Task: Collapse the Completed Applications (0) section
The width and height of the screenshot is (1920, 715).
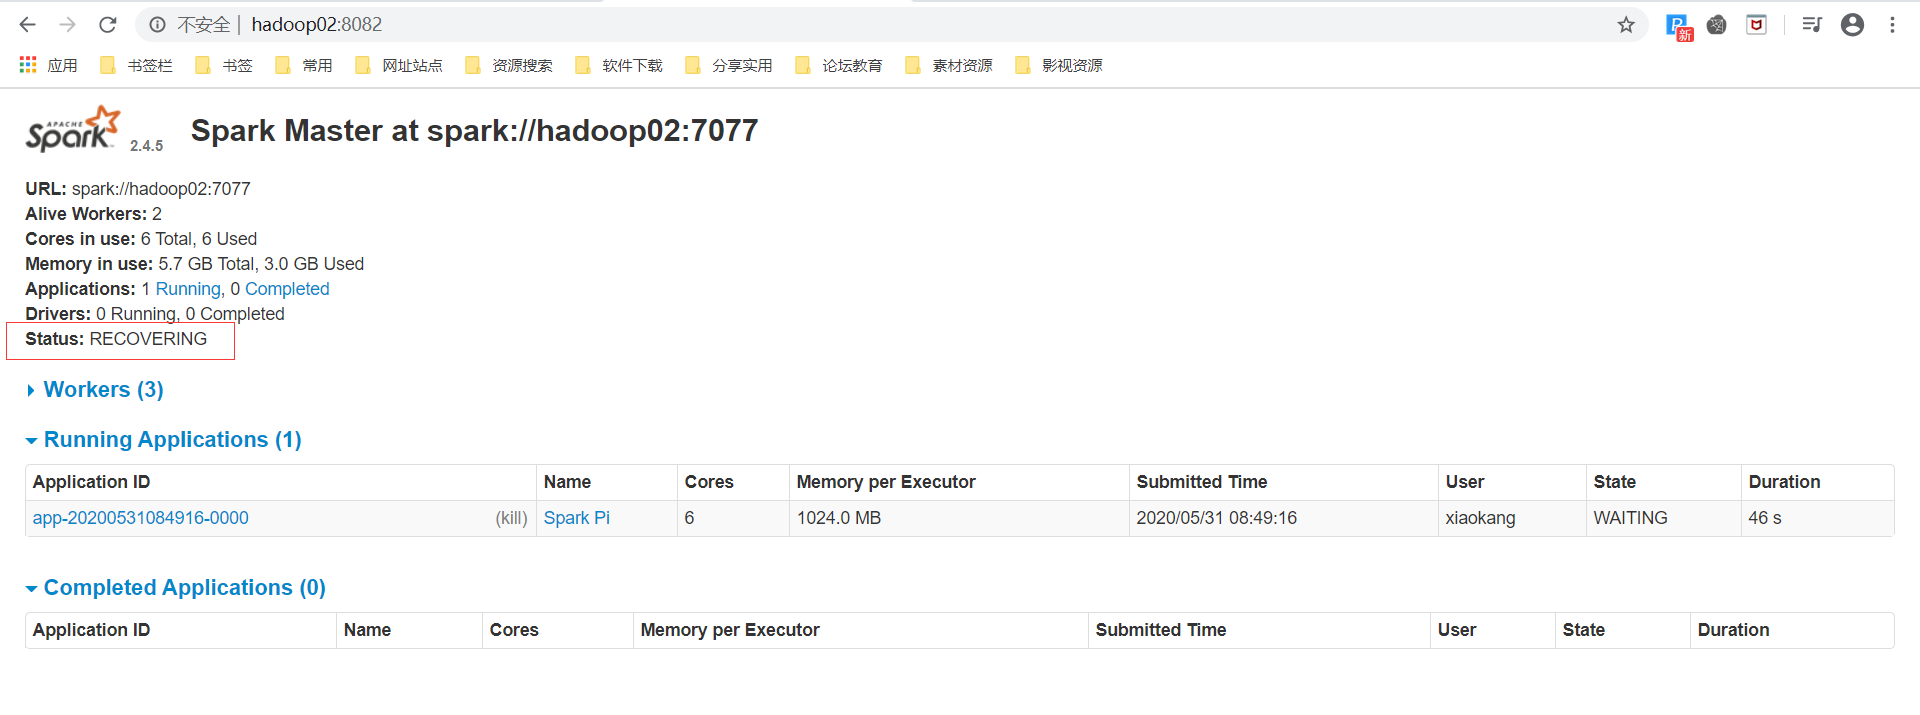Action: pos(176,588)
